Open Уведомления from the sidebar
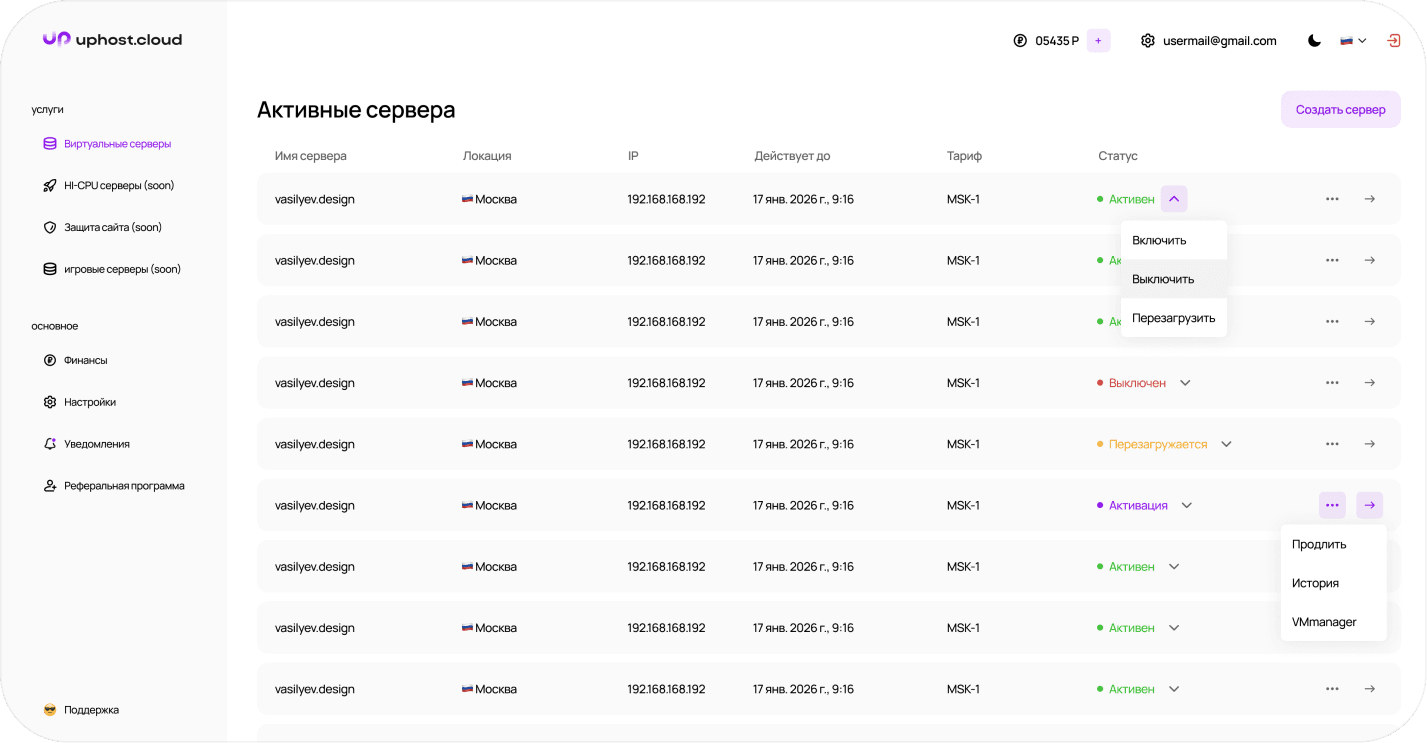1427x743 pixels. click(x=96, y=444)
